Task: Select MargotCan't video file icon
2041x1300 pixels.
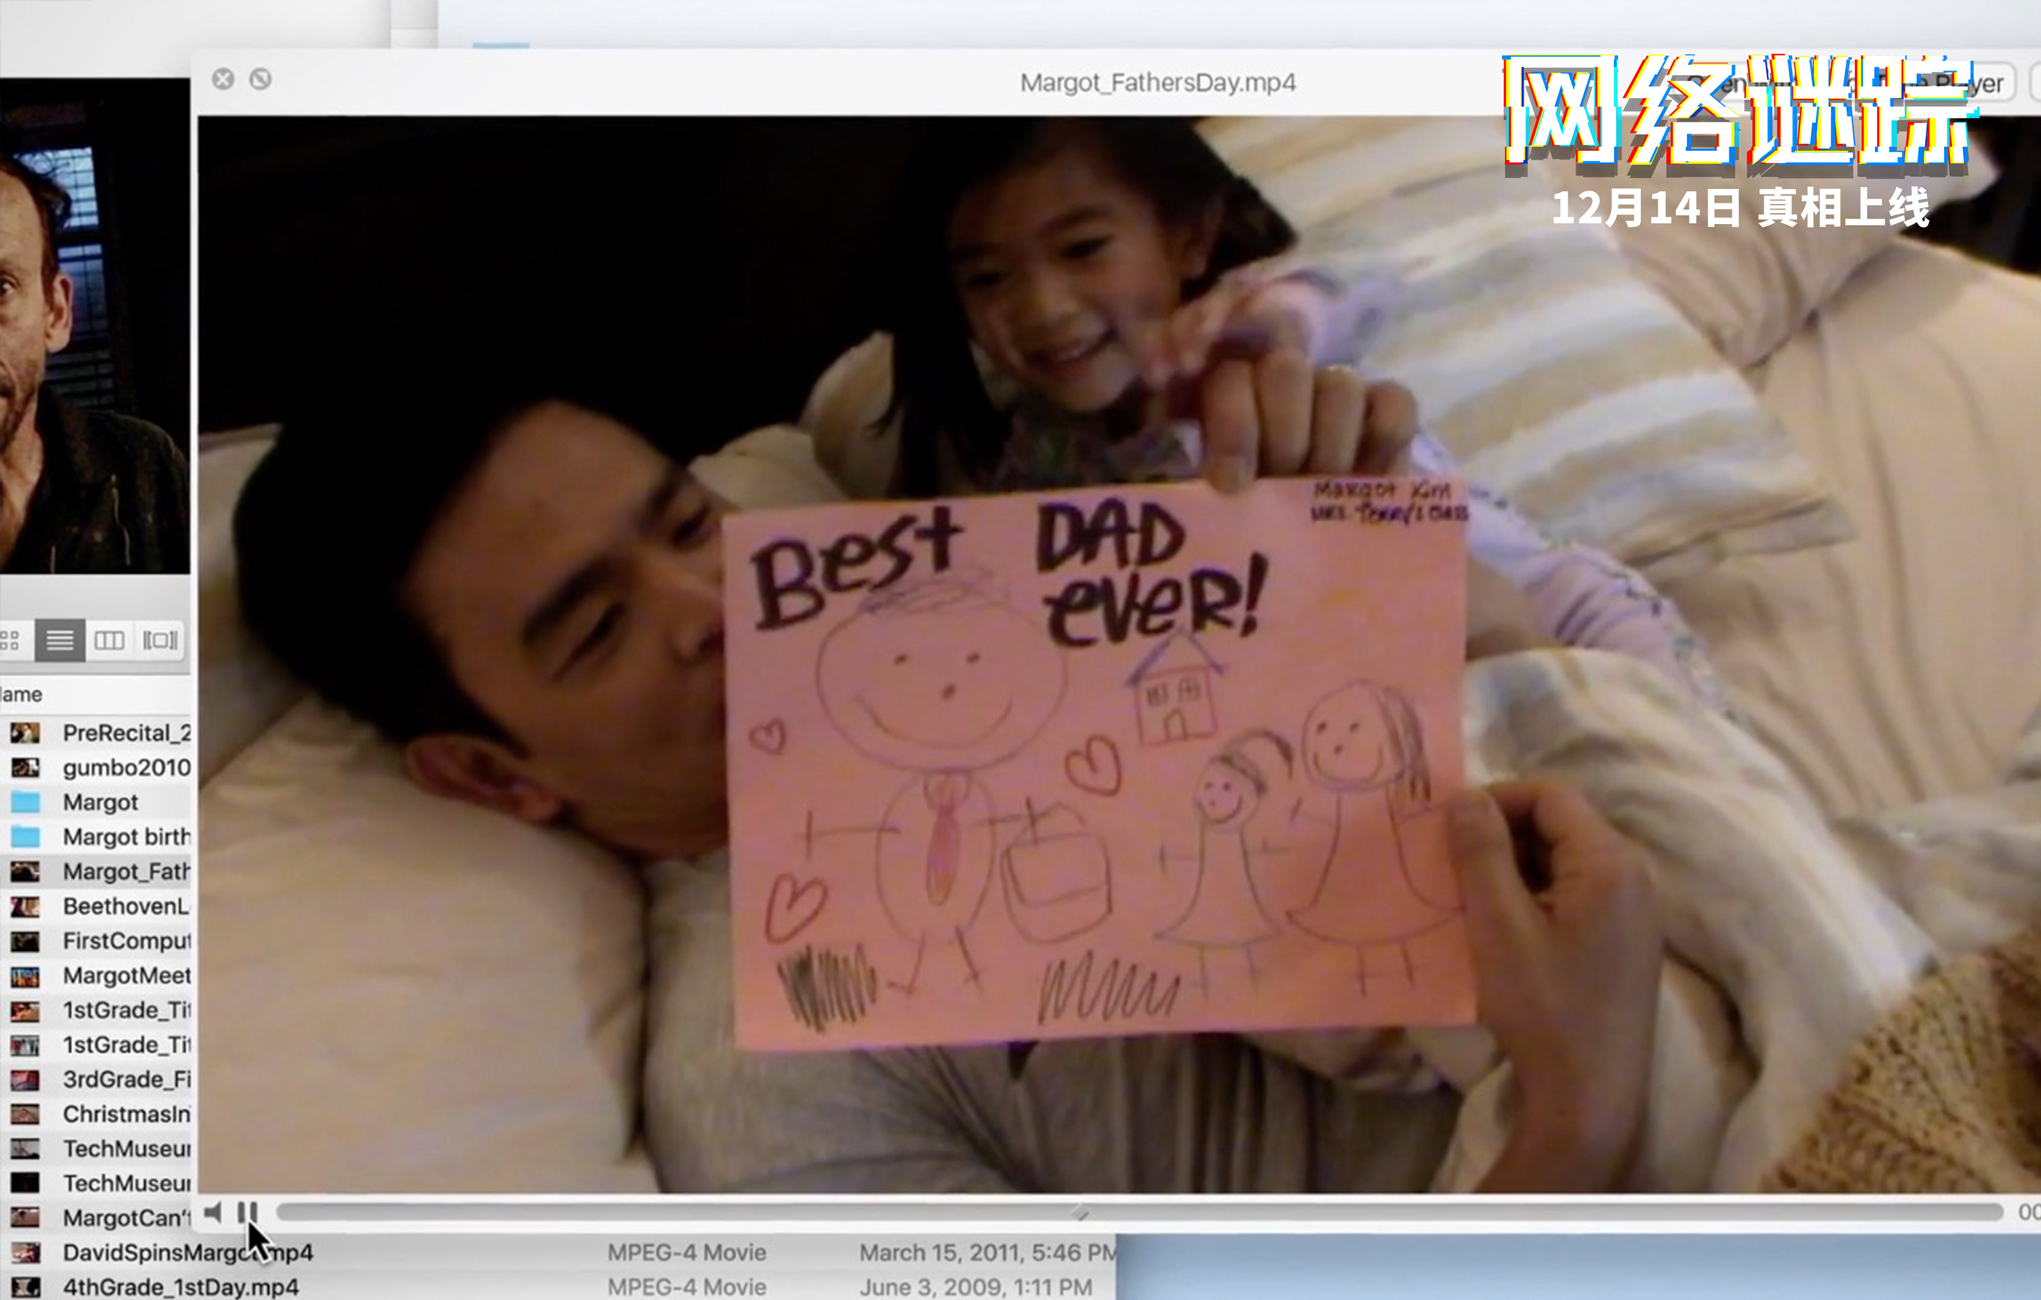Action: 25,1217
